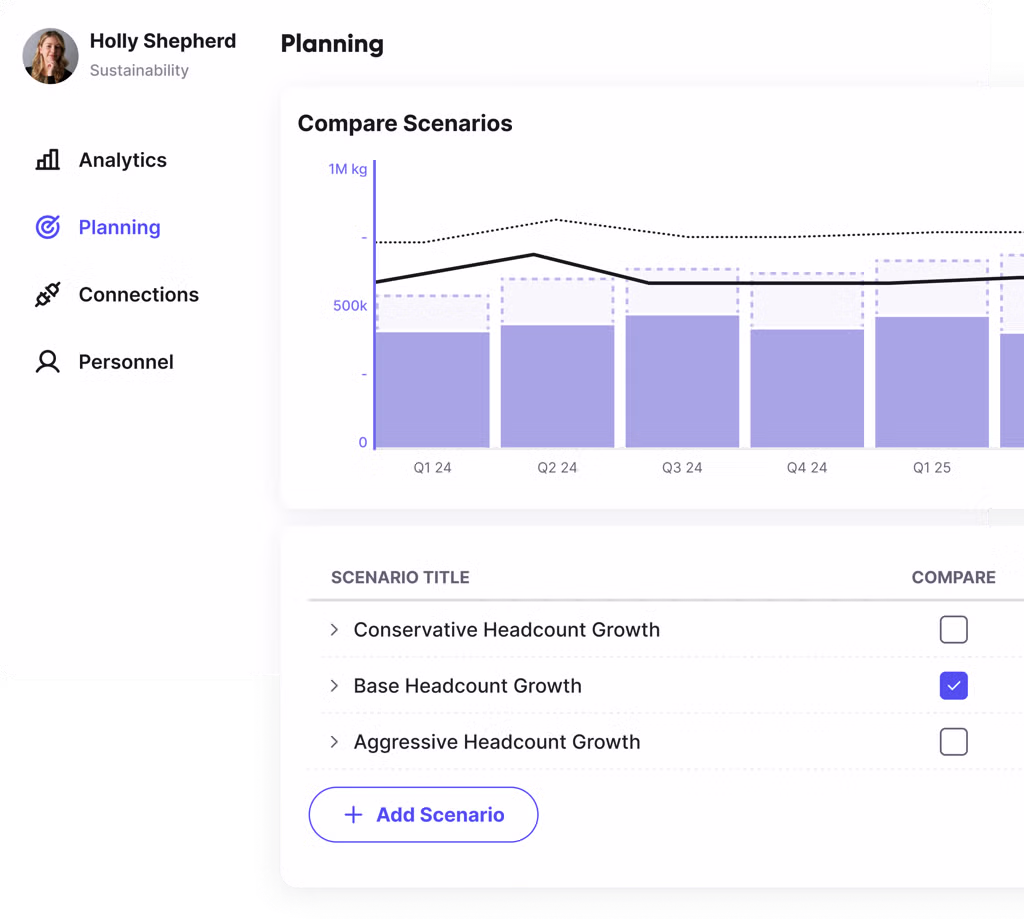Expand the Base Headcount Growth row
This screenshot has width=1024, height=924.
pyautogui.click(x=334, y=686)
